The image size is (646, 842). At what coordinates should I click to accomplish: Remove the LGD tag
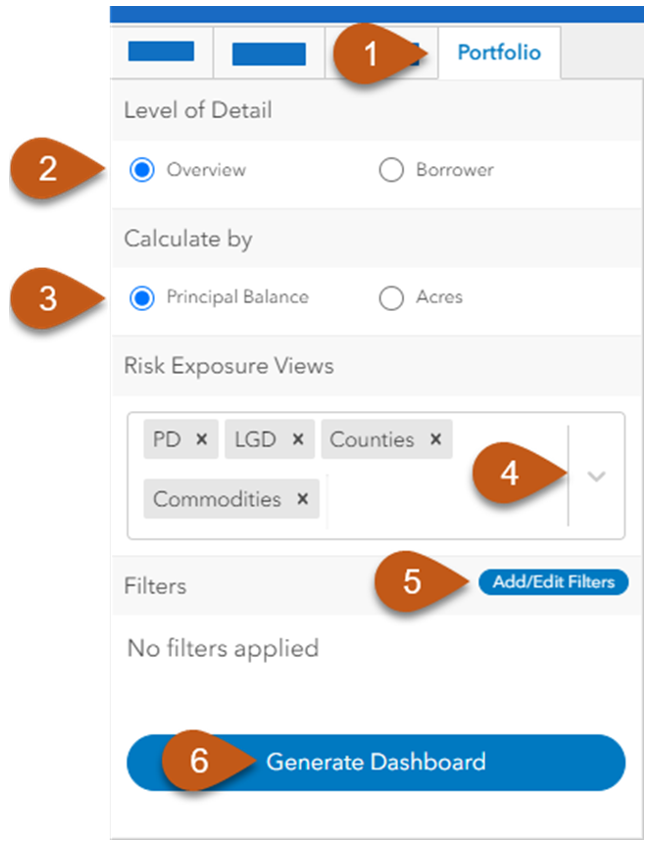(298, 439)
